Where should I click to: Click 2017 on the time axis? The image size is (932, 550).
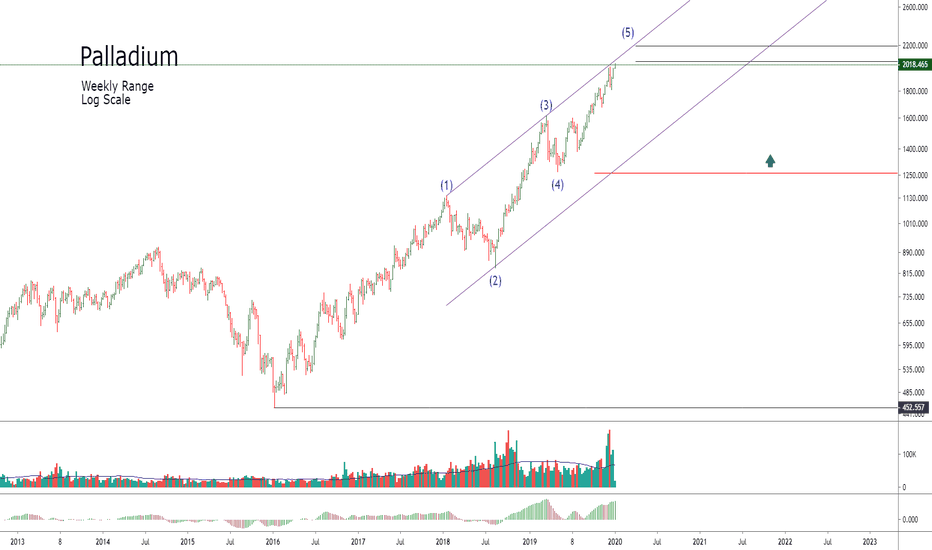point(358,542)
